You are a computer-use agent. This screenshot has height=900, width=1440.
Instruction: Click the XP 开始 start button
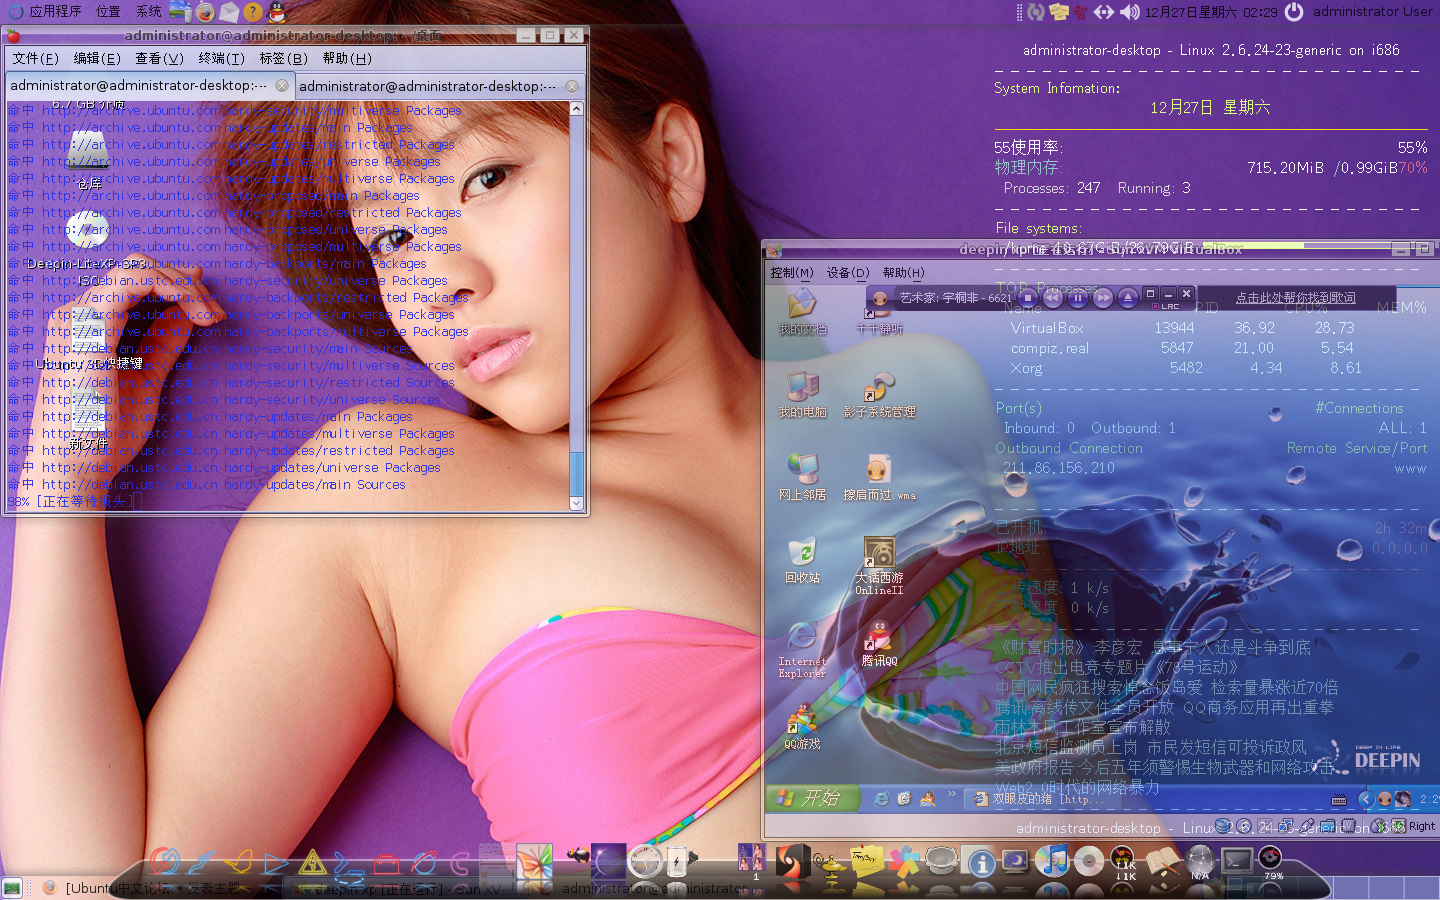tap(814, 797)
